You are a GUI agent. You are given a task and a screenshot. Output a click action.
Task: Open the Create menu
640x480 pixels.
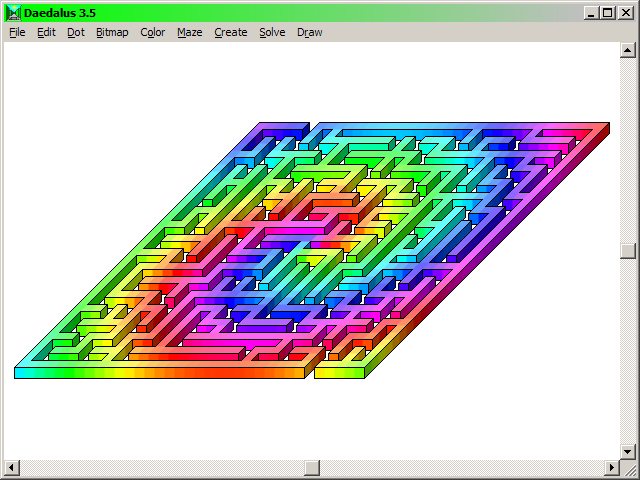231,32
